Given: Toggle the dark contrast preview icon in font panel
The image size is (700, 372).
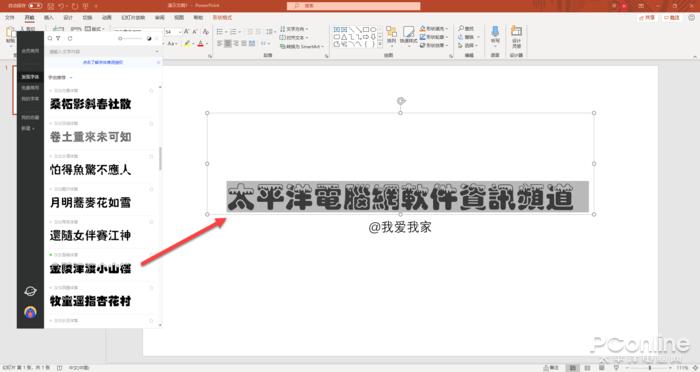Looking at the screenshot, I should (149, 38).
